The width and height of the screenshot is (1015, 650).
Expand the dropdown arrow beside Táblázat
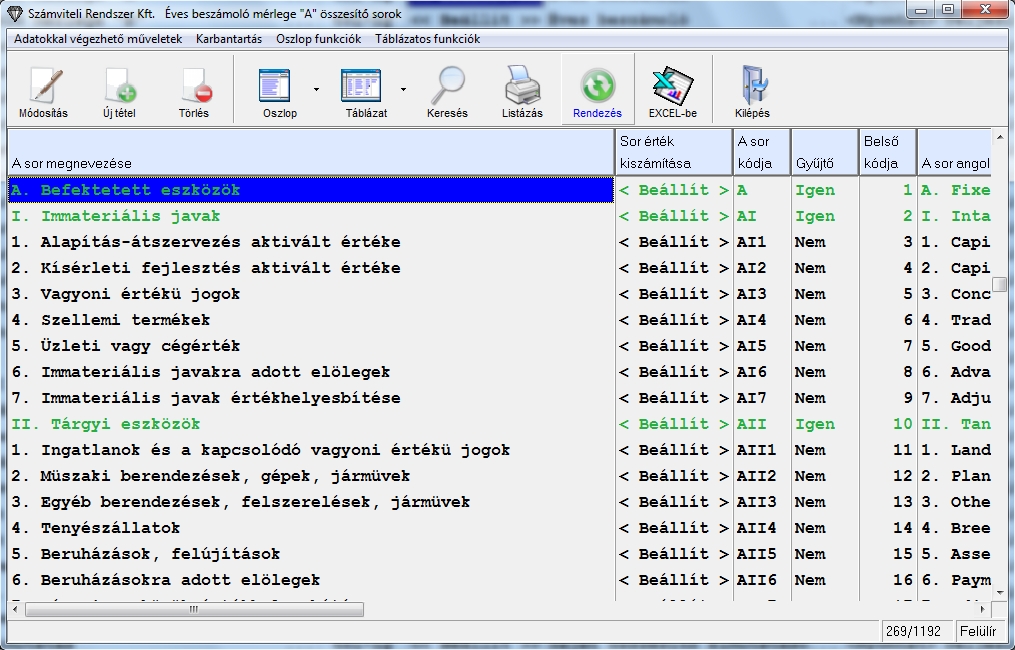point(403,89)
